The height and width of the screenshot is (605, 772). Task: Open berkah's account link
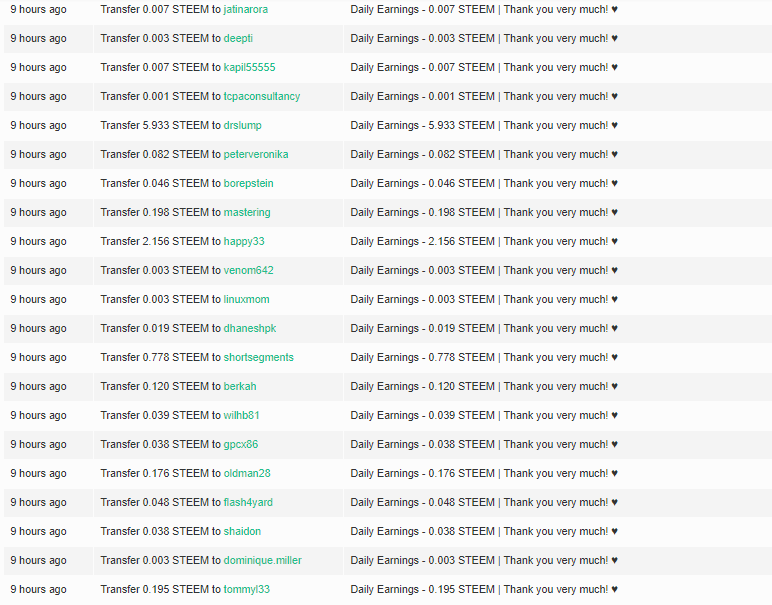pos(240,387)
